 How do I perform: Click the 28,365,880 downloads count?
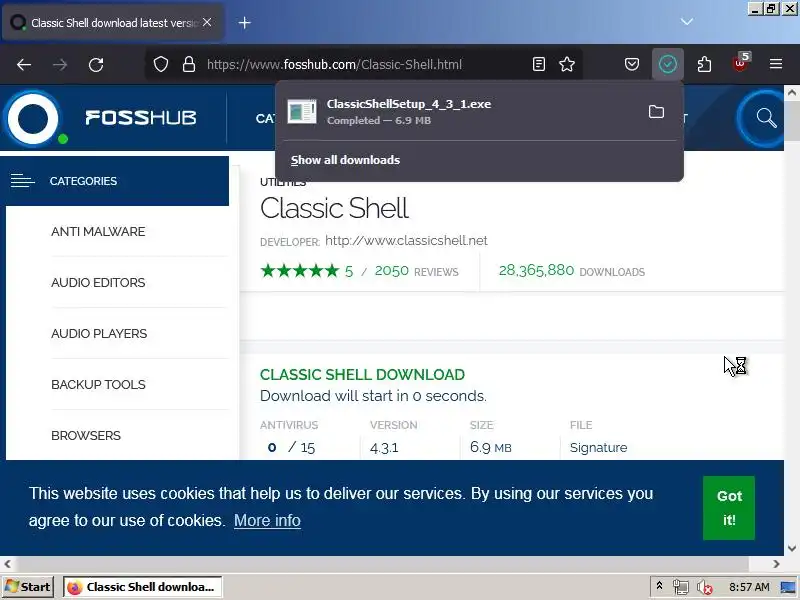click(x=536, y=270)
